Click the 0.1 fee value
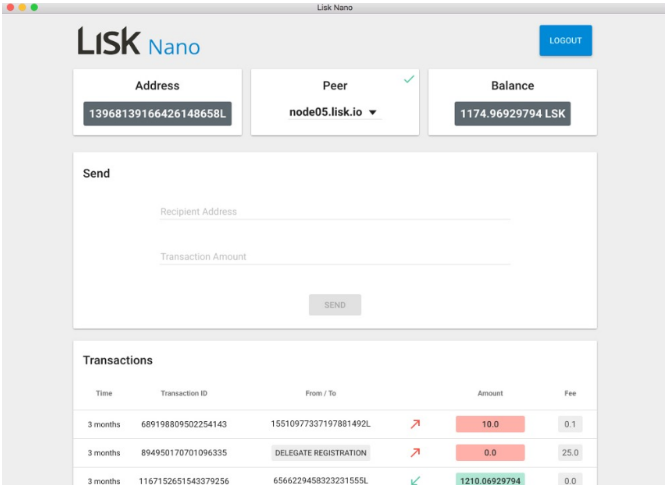670x489 pixels. (x=570, y=424)
